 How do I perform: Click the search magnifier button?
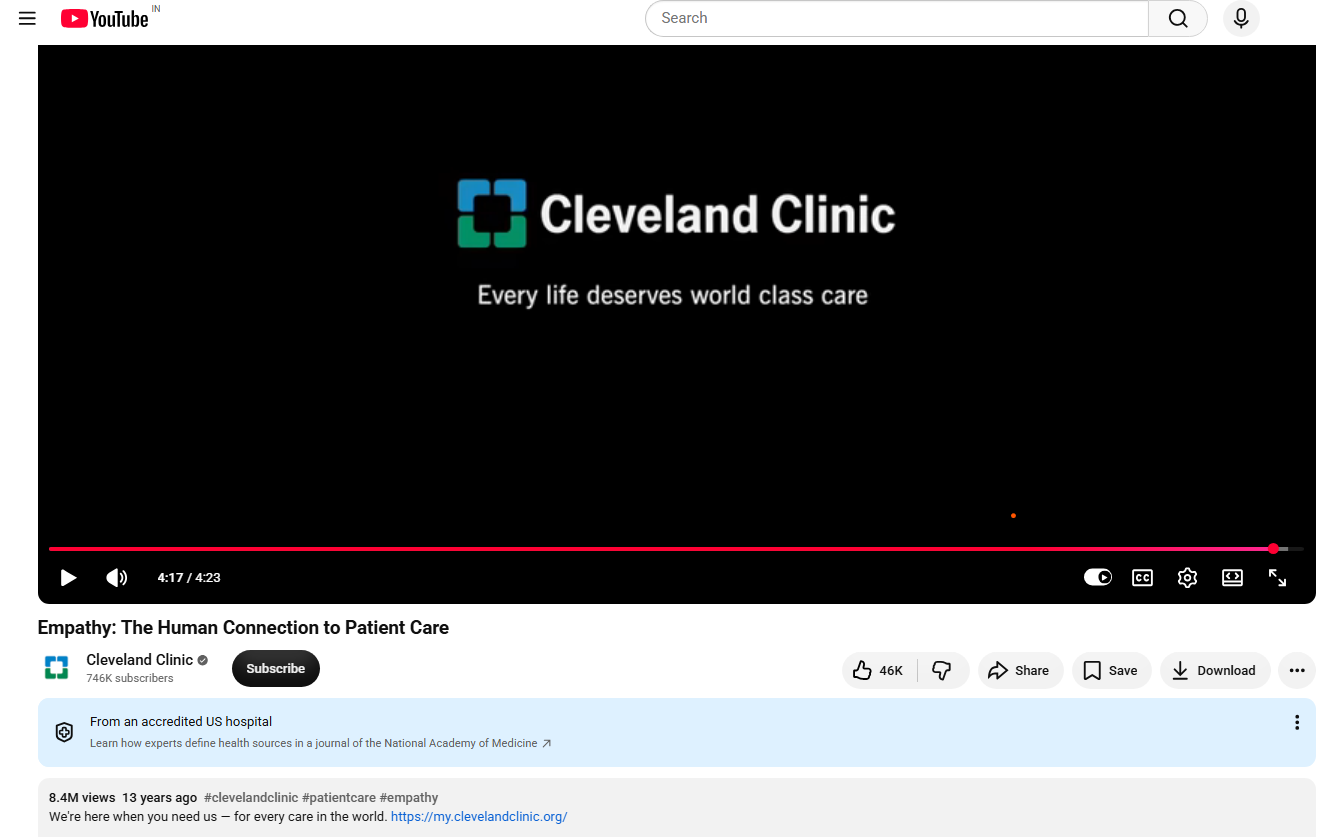[x=1178, y=18]
